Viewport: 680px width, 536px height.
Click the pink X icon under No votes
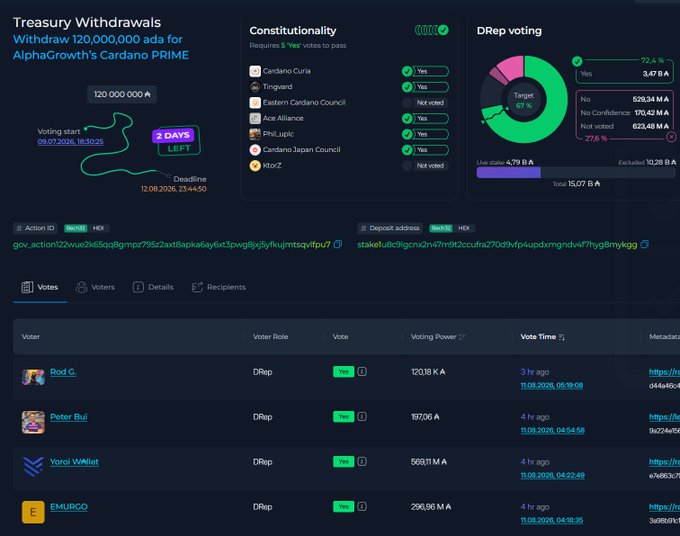tap(671, 137)
